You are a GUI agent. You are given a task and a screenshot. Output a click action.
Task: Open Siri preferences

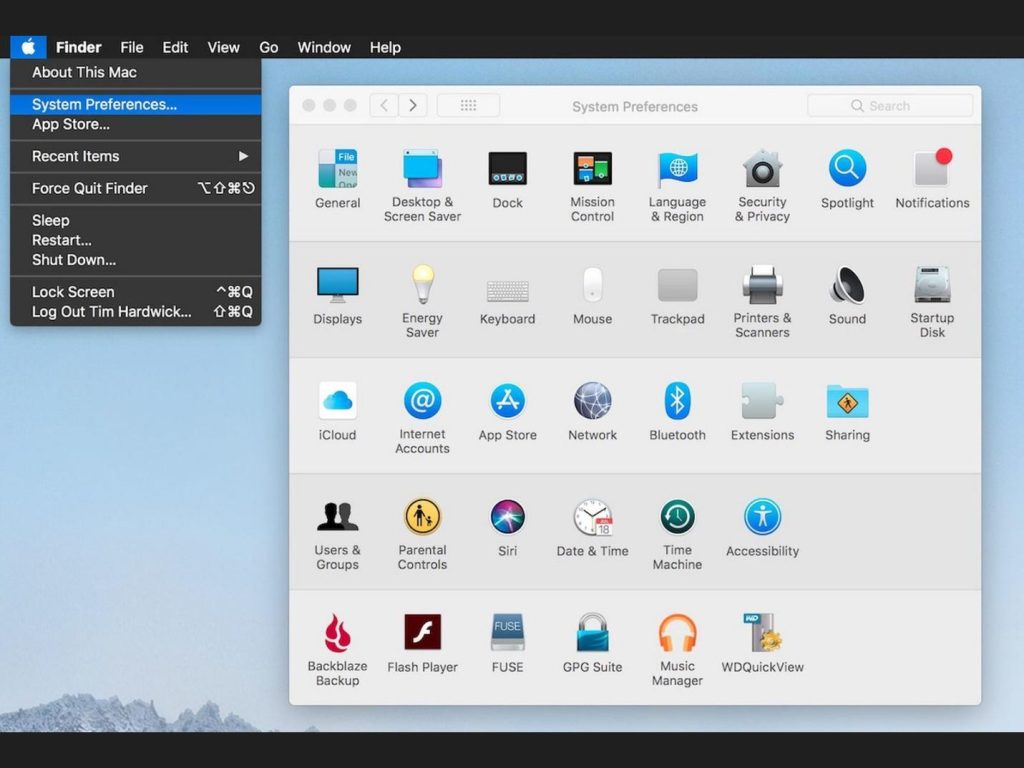pyautogui.click(x=507, y=517)
